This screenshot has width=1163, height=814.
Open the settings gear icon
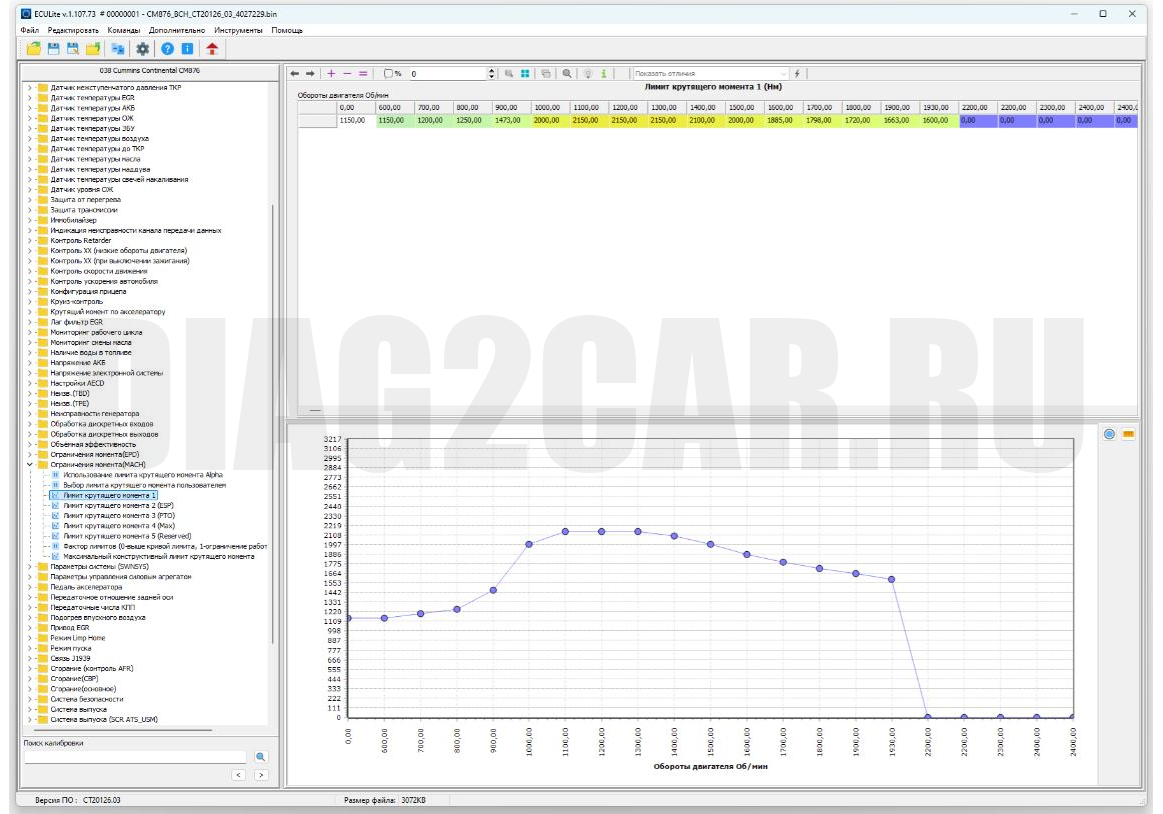click(x=142, y=49)
